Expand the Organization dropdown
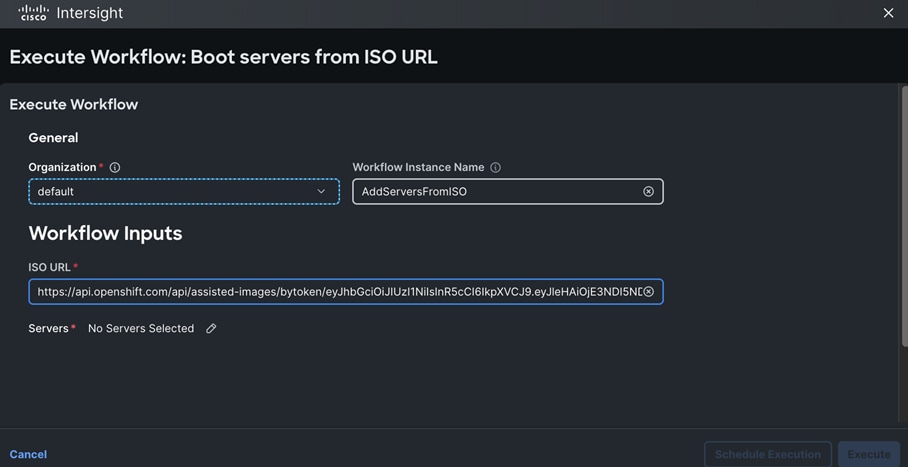Viewport: 908px width, 467px height. [x=184, y=191]
